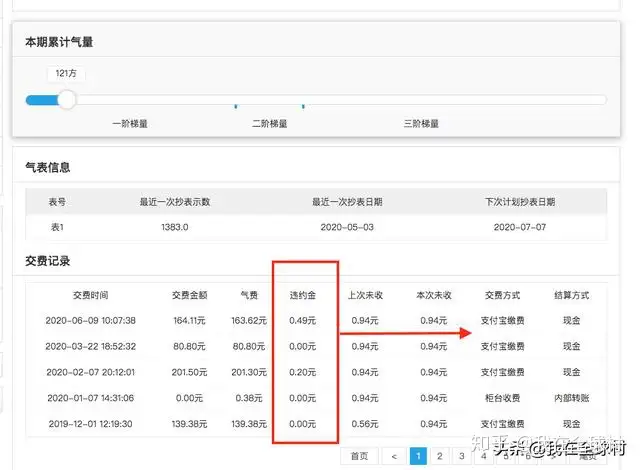The image size is (640, 470).
Task: Click the gas usage slider handle
Action: 67,100
